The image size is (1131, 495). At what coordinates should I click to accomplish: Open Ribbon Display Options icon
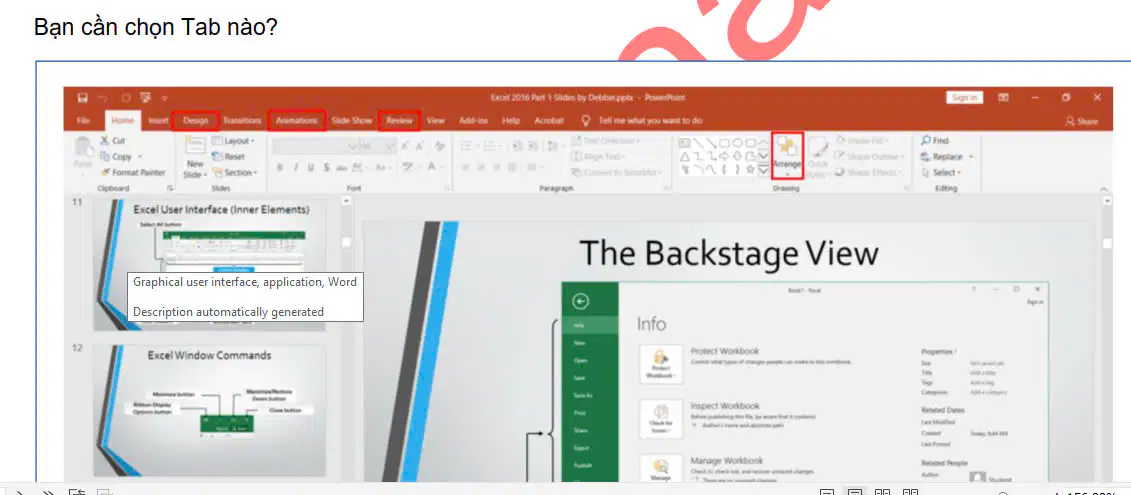(x=1003, y=97)
